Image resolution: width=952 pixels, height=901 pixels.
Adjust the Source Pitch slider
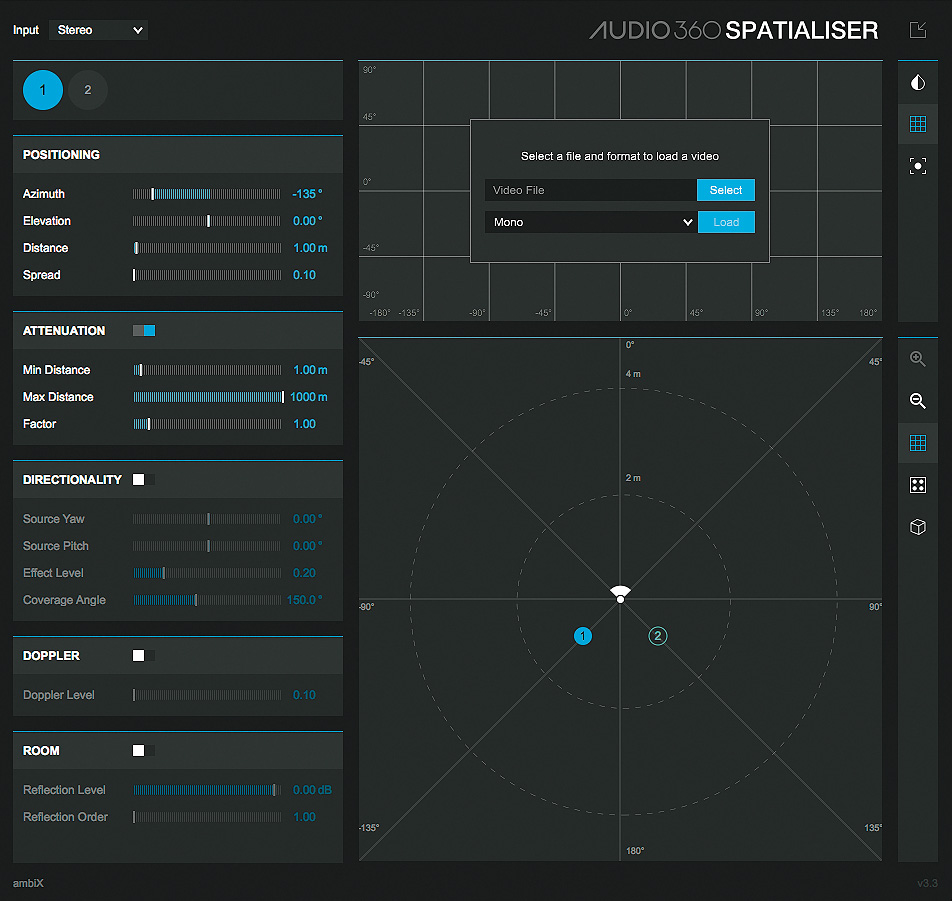(207, 546)
